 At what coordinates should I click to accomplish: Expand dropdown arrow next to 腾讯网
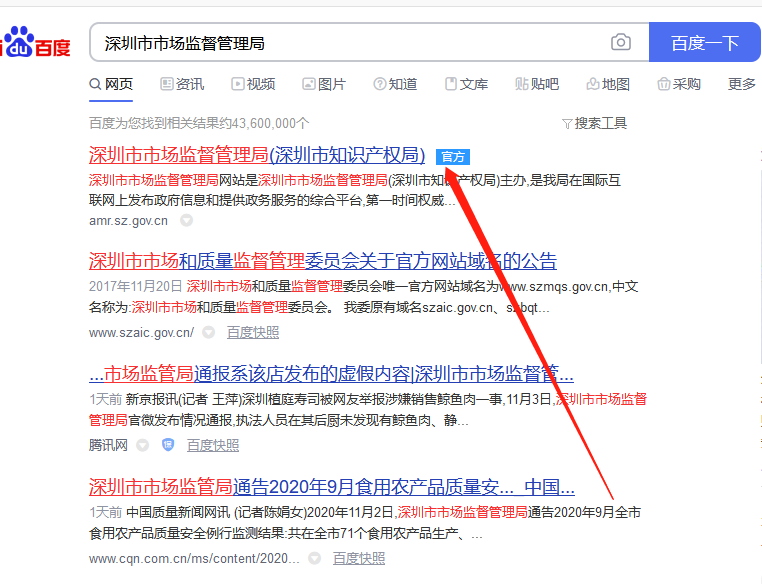tap(143, 445)
